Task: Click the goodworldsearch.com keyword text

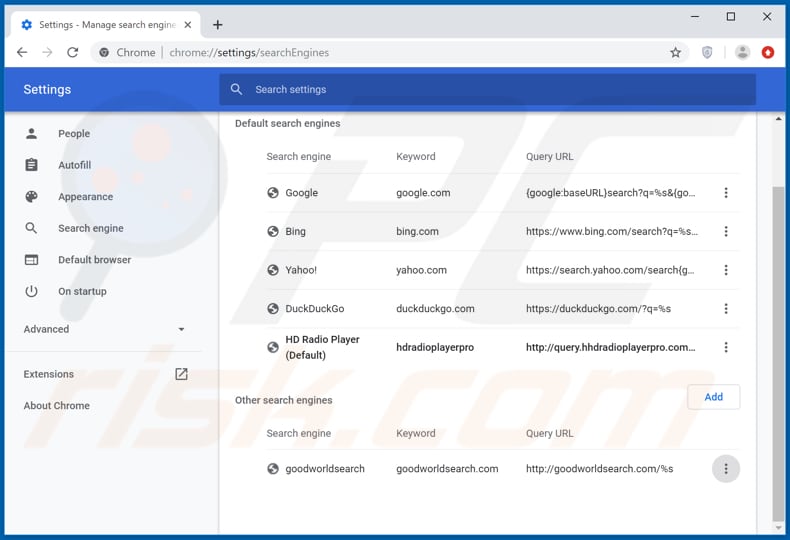Action: click(x=447, y=468)
